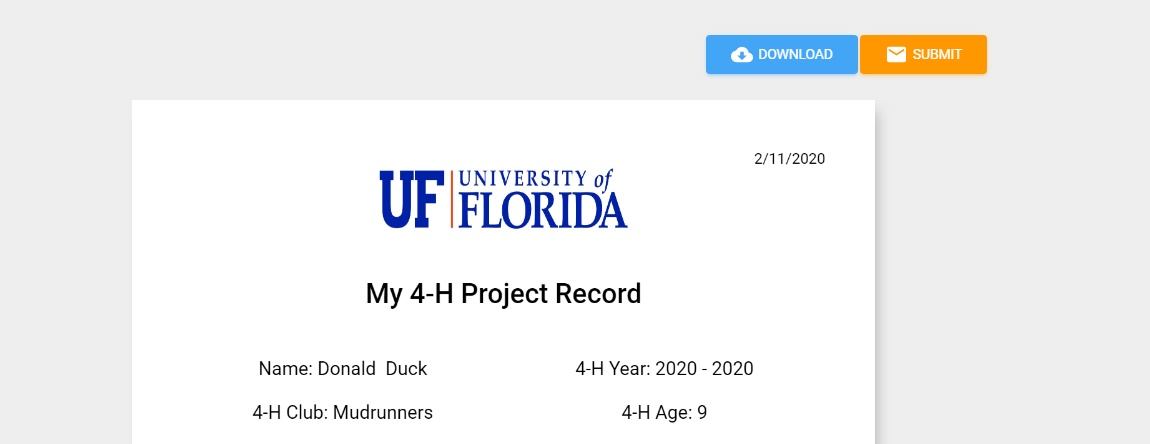Click the year range 2020 - 2020
Image resolution: width=1150 pixels, height=444 pixels.
click(705, 368)
